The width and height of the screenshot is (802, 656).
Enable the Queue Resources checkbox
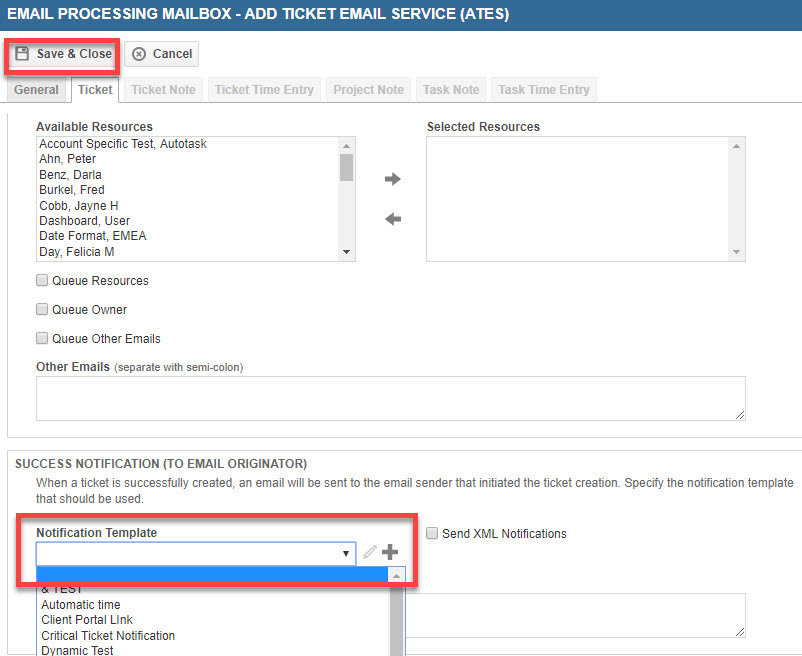(x=42, y=280)
